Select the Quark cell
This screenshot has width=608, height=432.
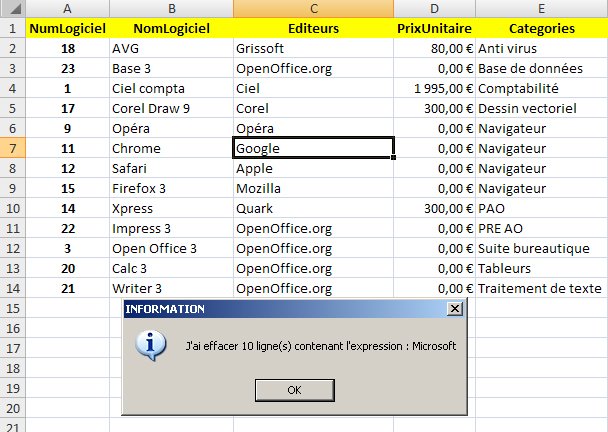313,208
